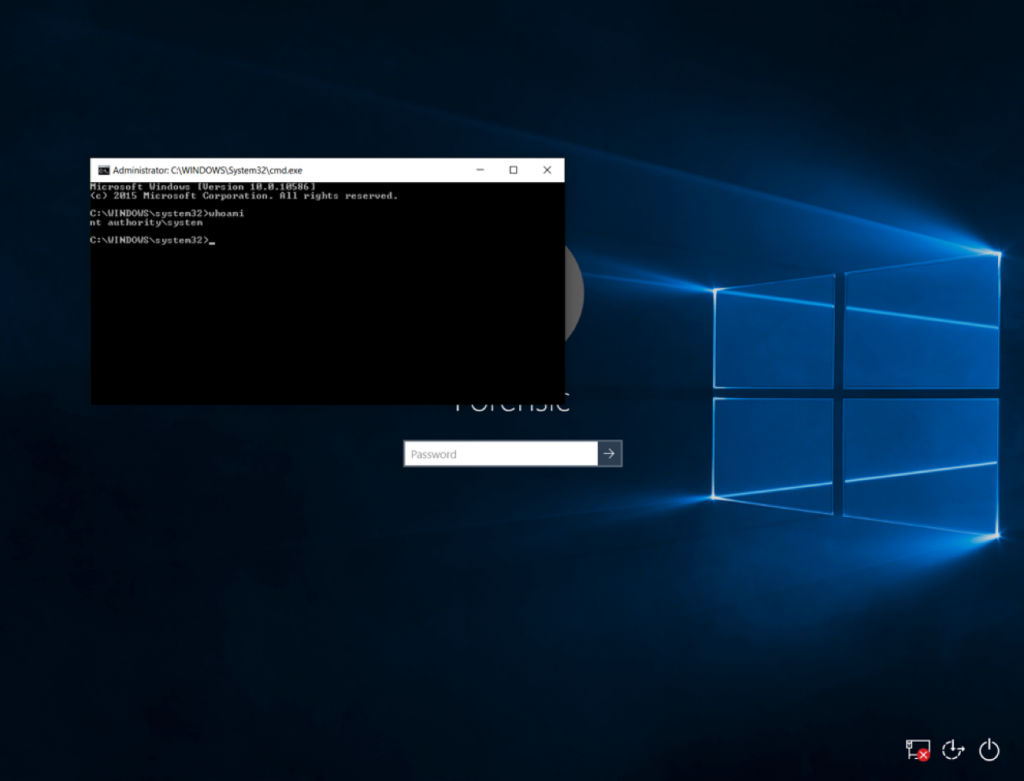Click the current C:\WINDOWS\system32> prompt line
1024x781 pixels.
[152, 240]
